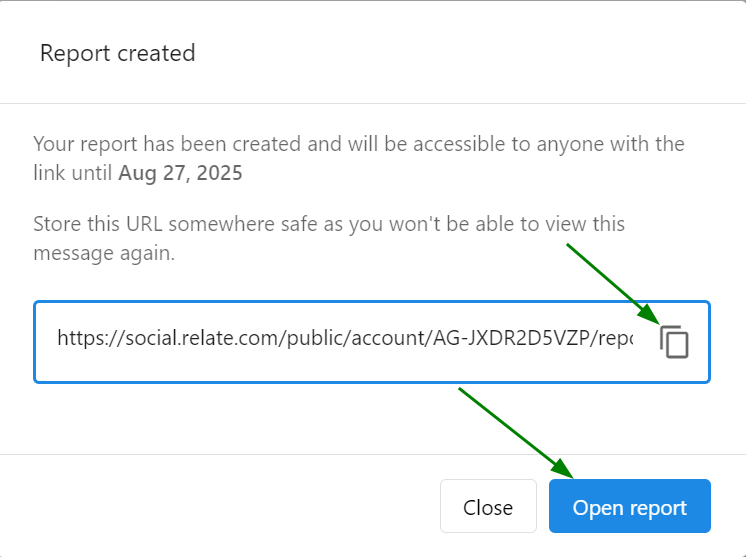This screenshot has height=557, width=746.
Task: Click the blue Open report button
Action: [x=629, y=506]
